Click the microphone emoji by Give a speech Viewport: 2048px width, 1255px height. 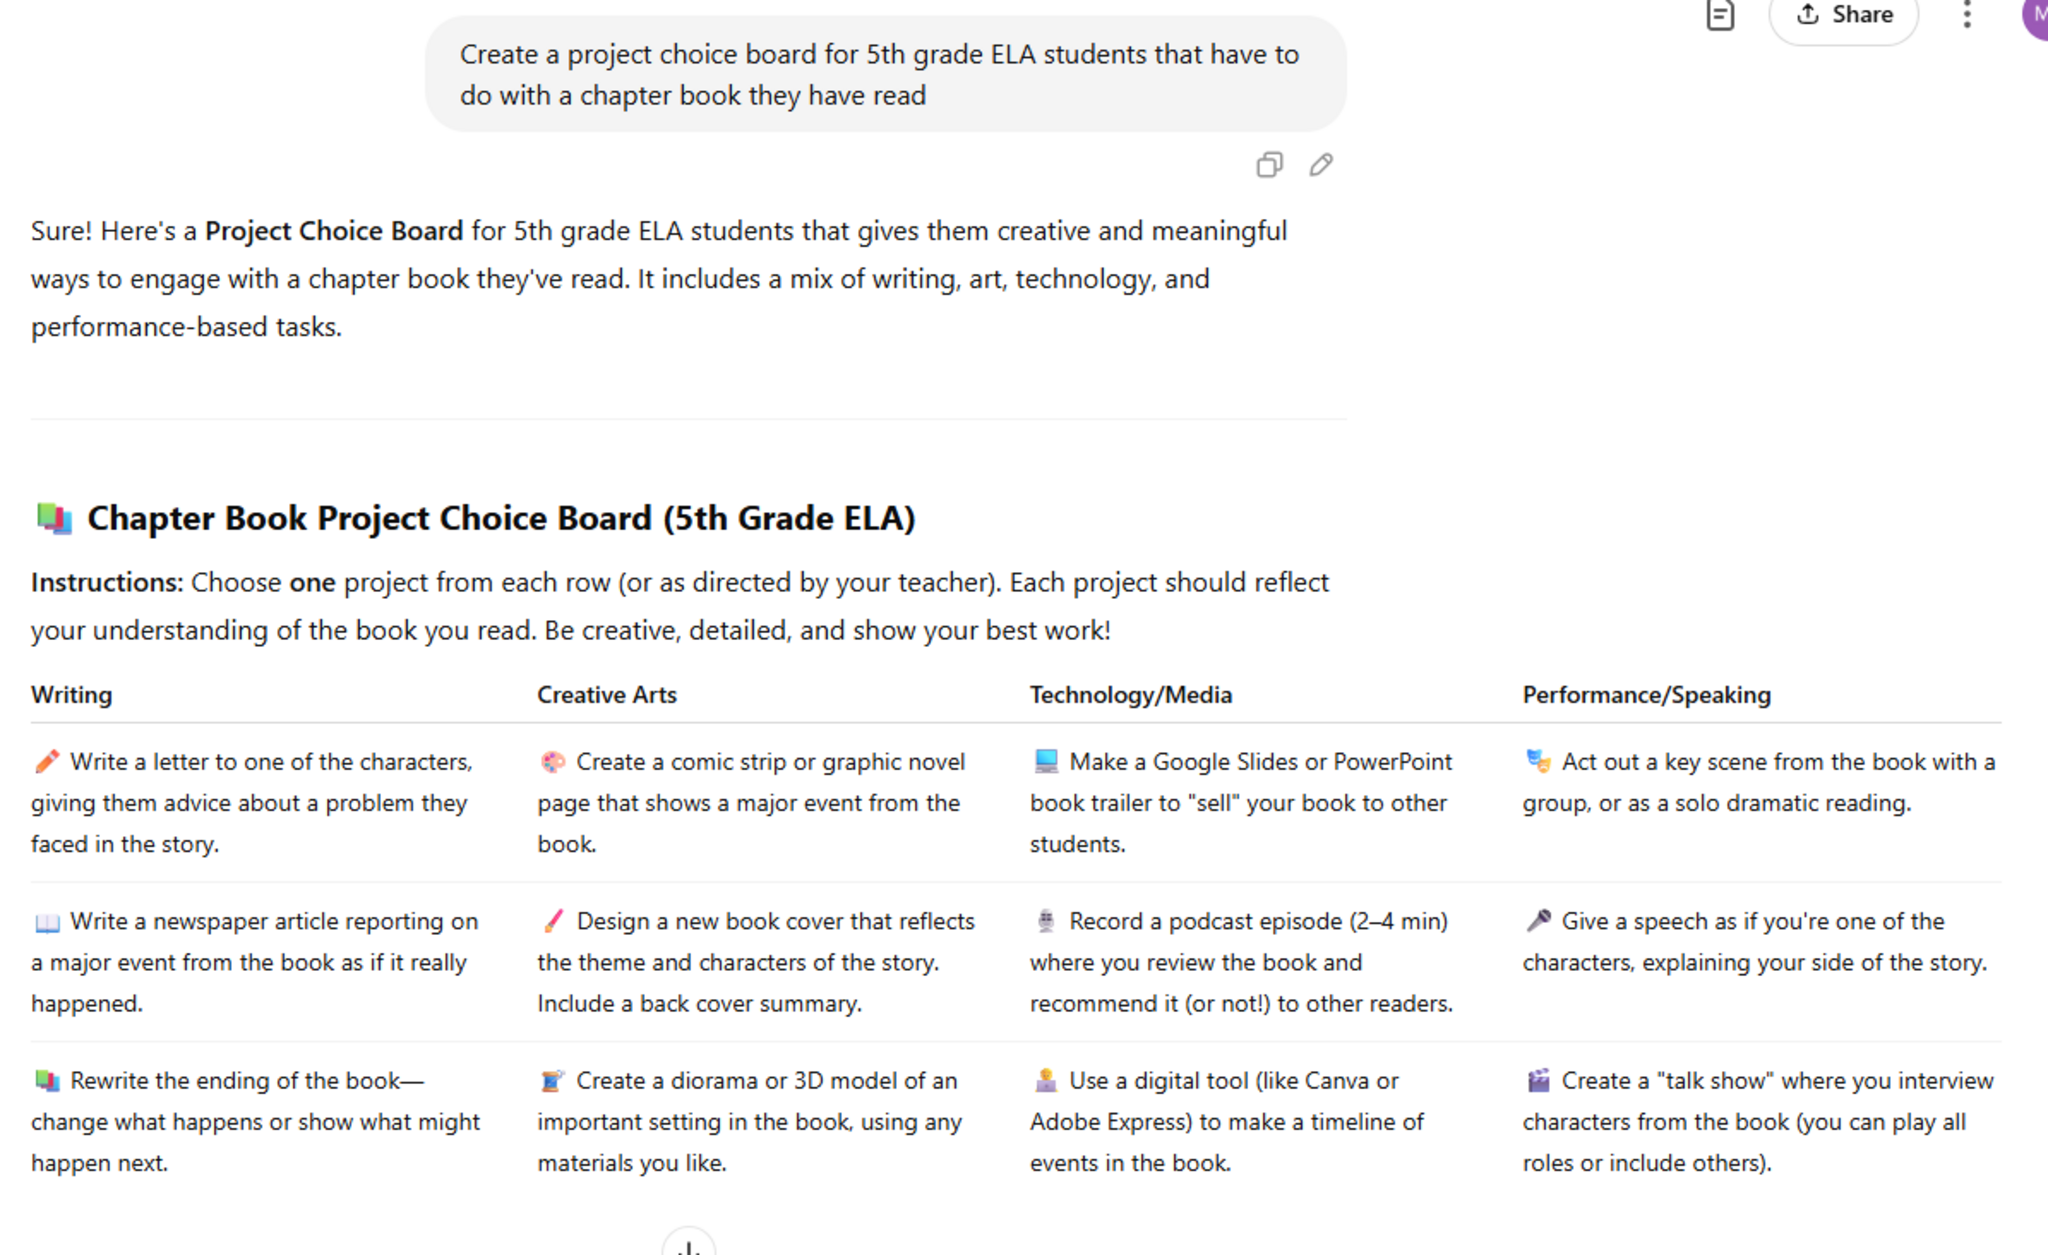point(1538,921)
